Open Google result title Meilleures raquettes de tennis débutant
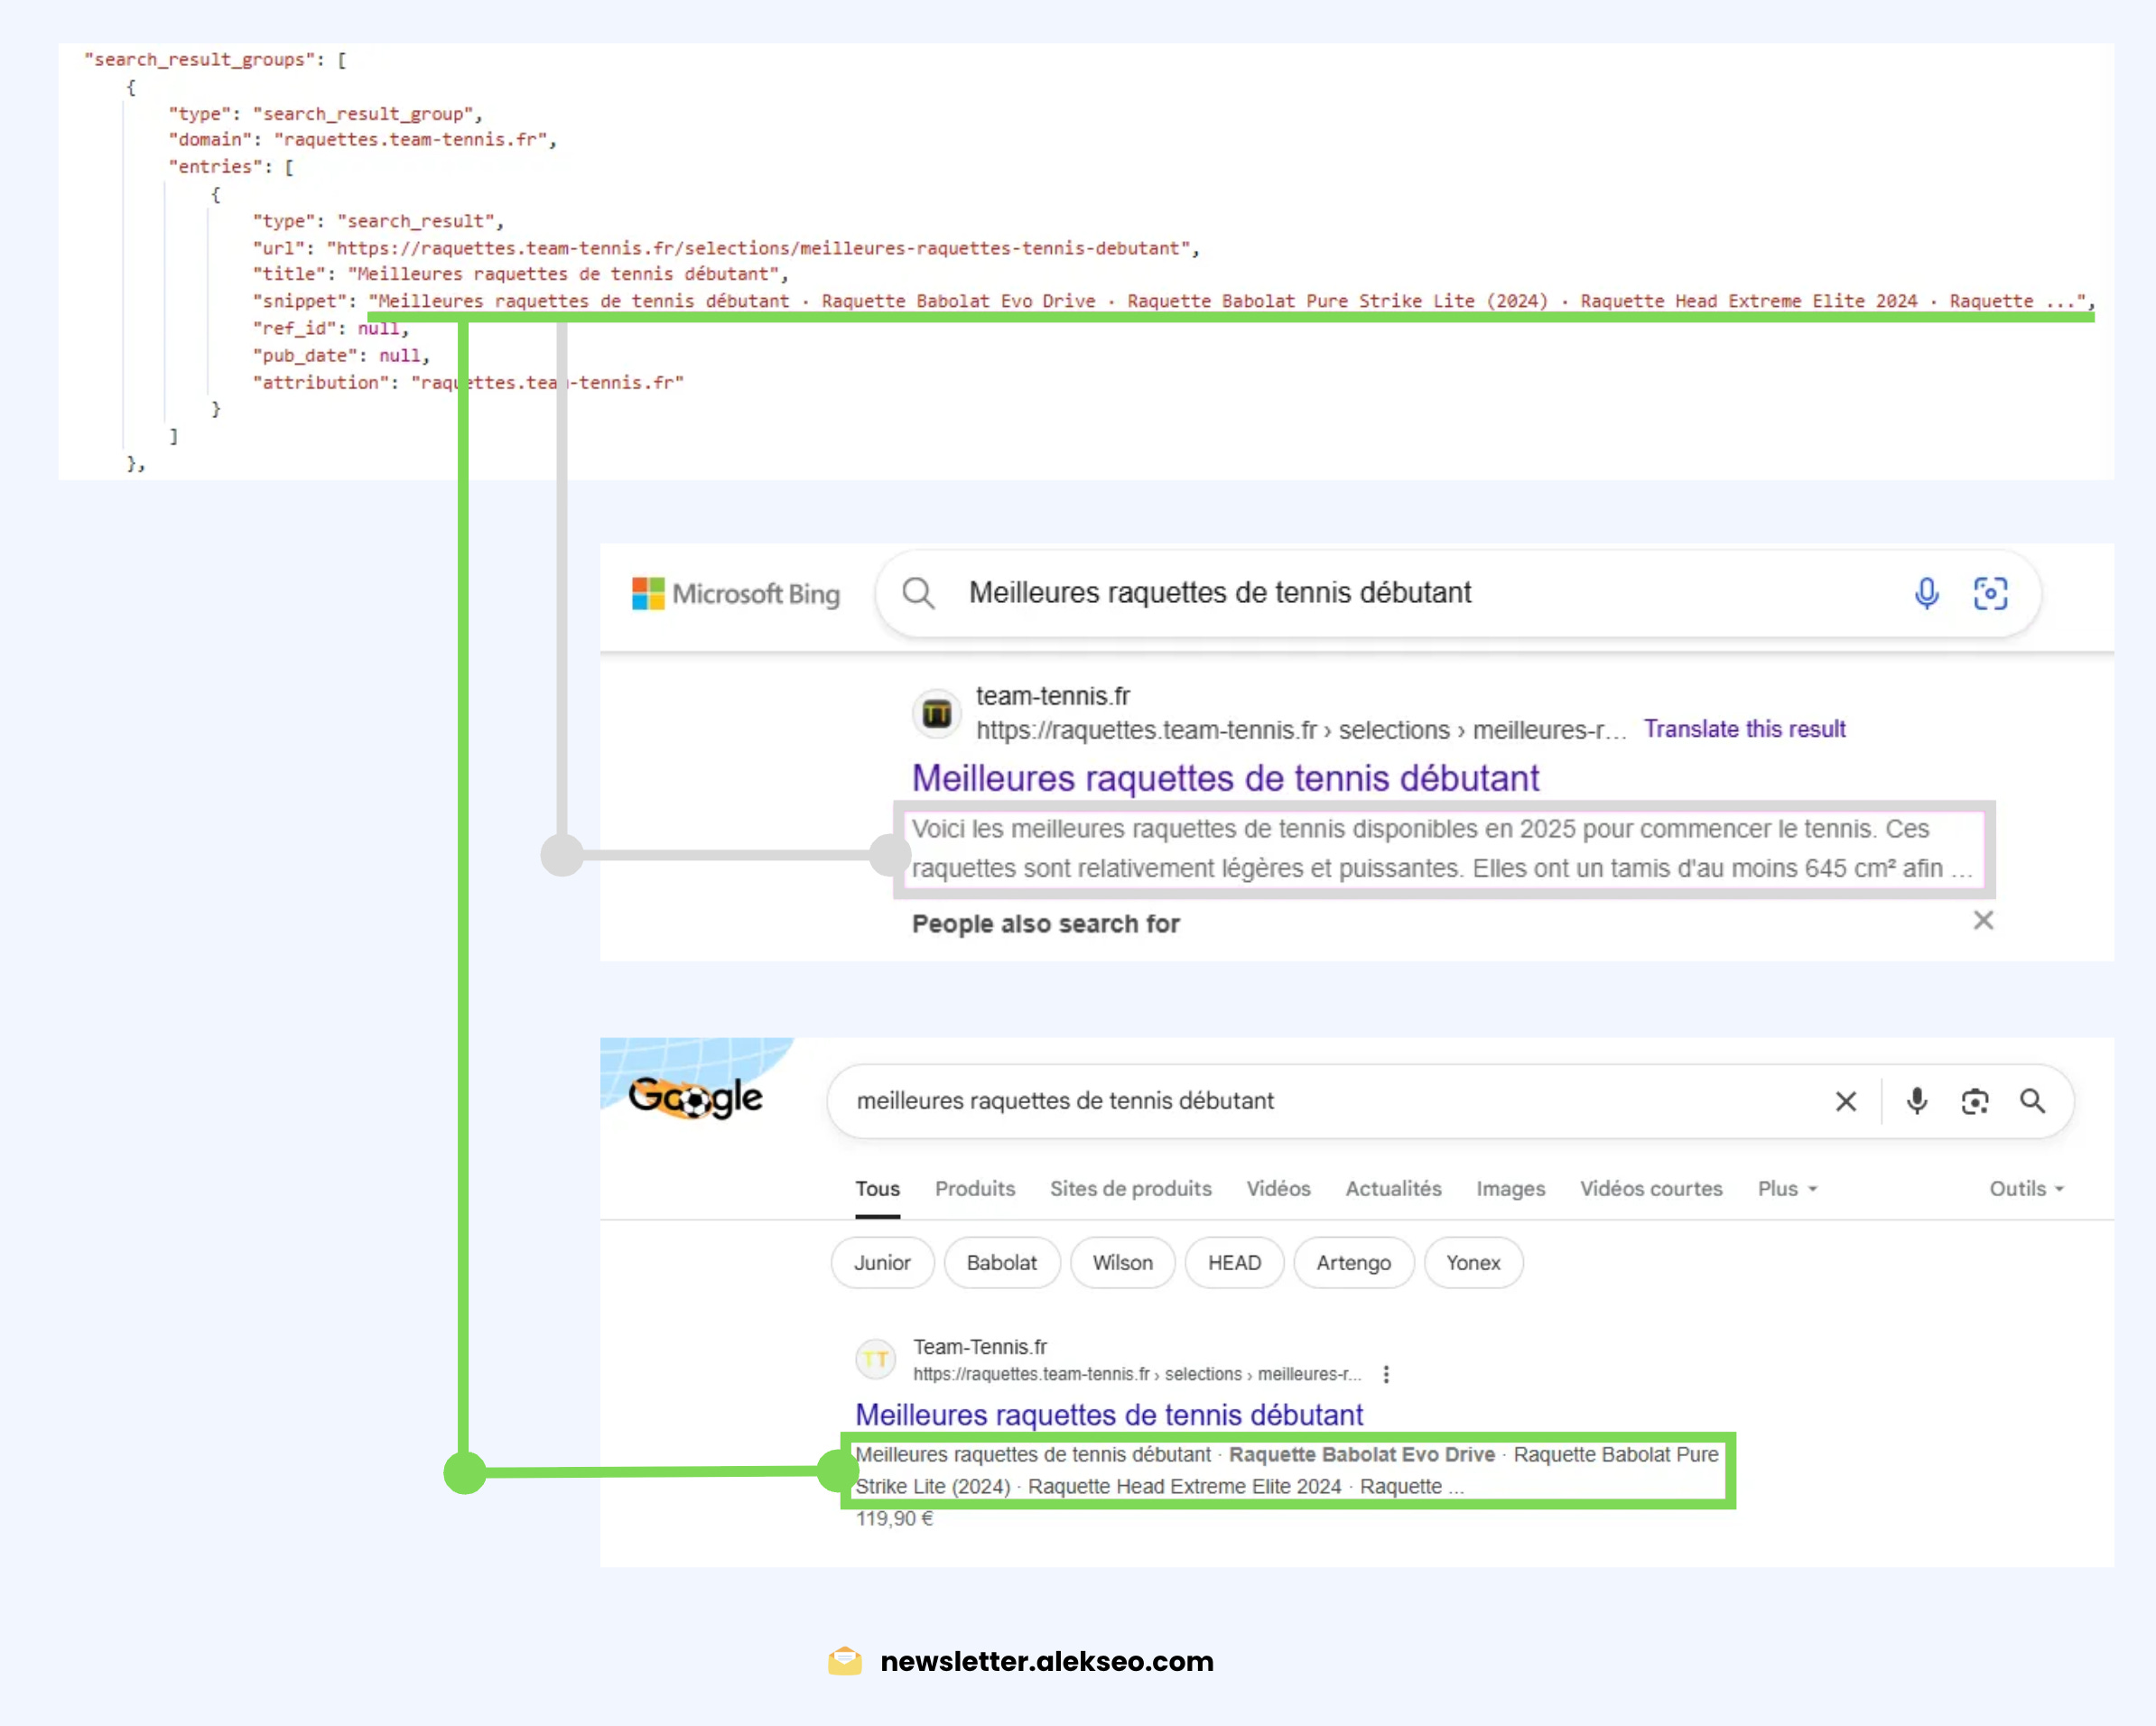 tap(1109, 1415)
